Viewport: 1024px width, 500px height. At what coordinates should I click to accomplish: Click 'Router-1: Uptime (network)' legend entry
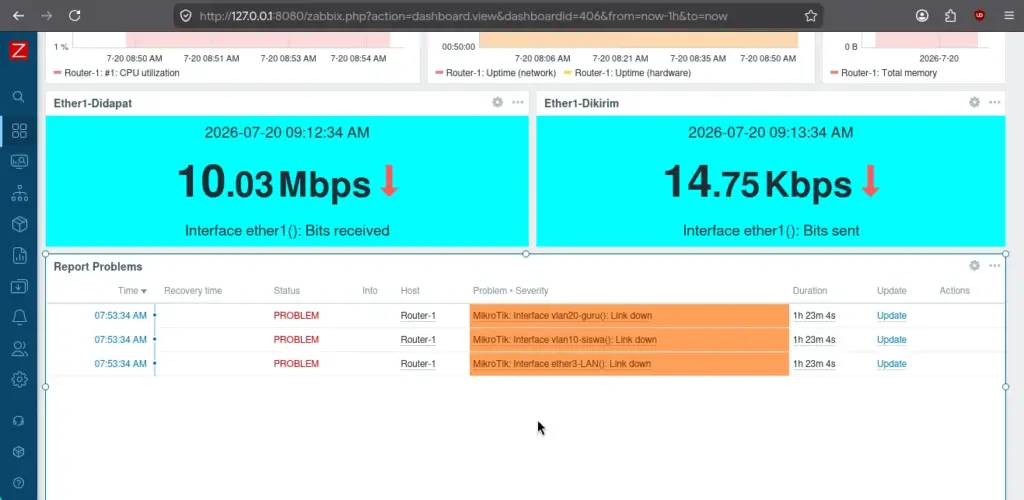click(x=496, y=73)
